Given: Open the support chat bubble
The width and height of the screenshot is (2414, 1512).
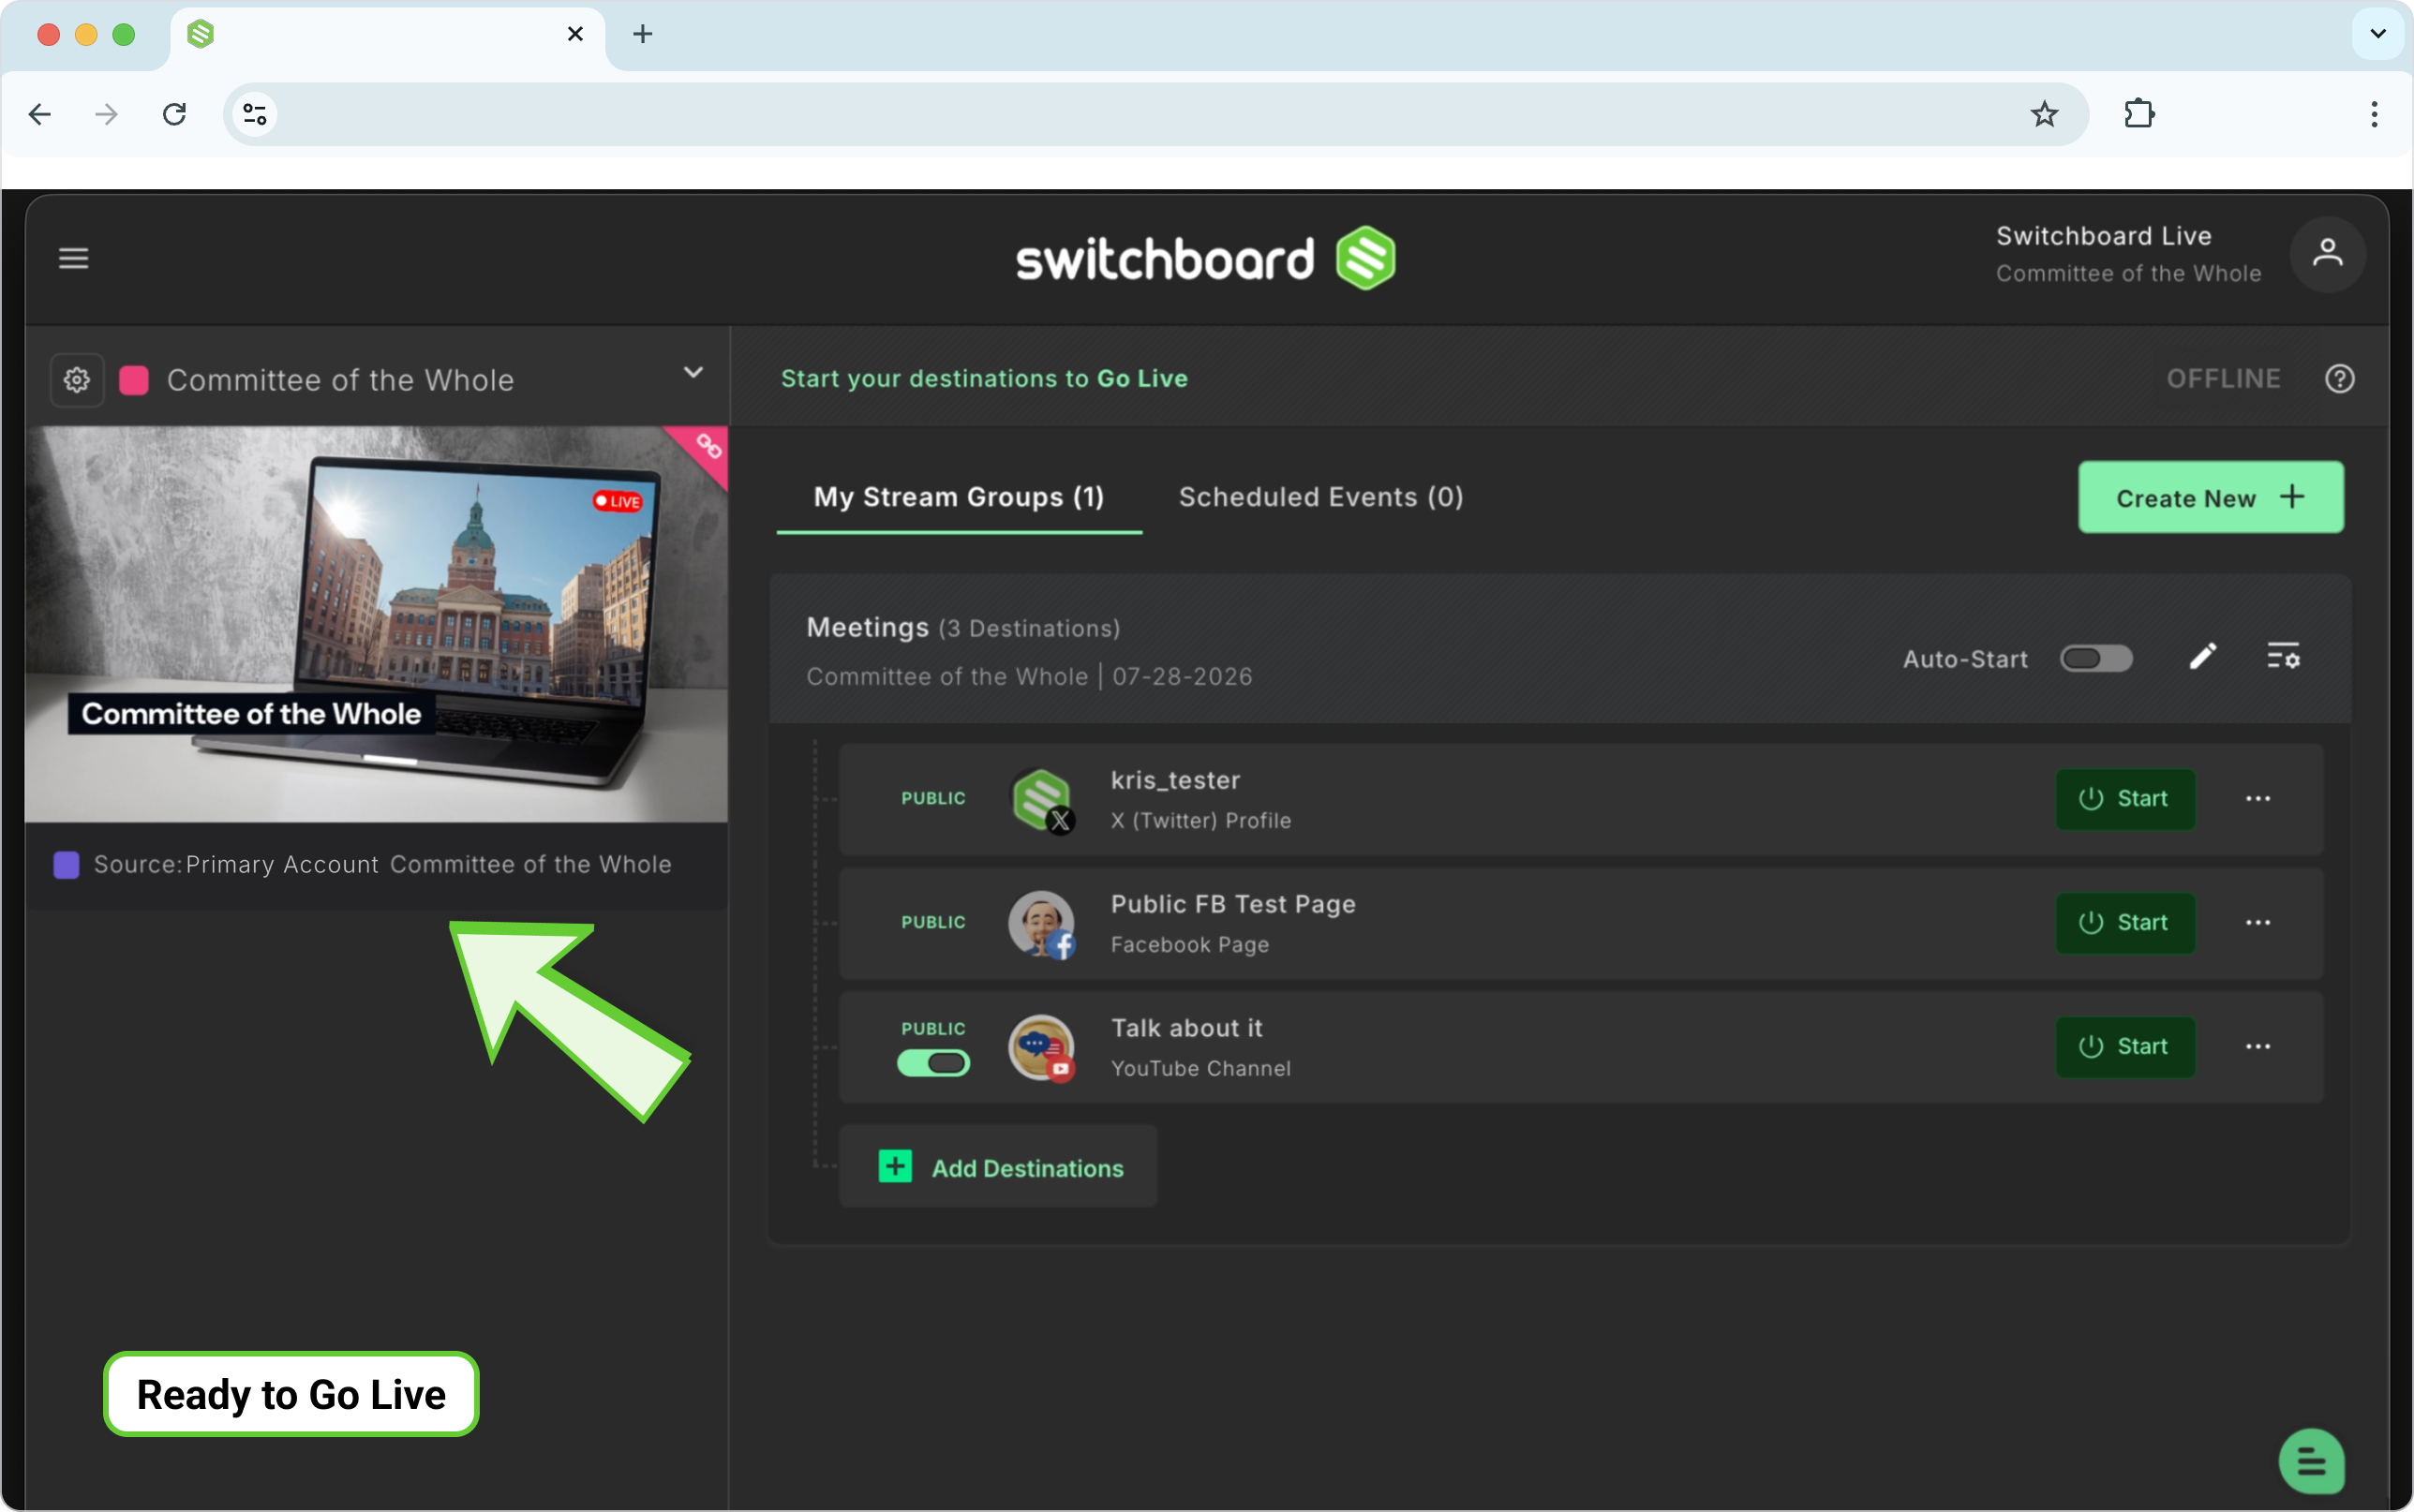Looking at the screenshot, I should tap(2311, 1461).
